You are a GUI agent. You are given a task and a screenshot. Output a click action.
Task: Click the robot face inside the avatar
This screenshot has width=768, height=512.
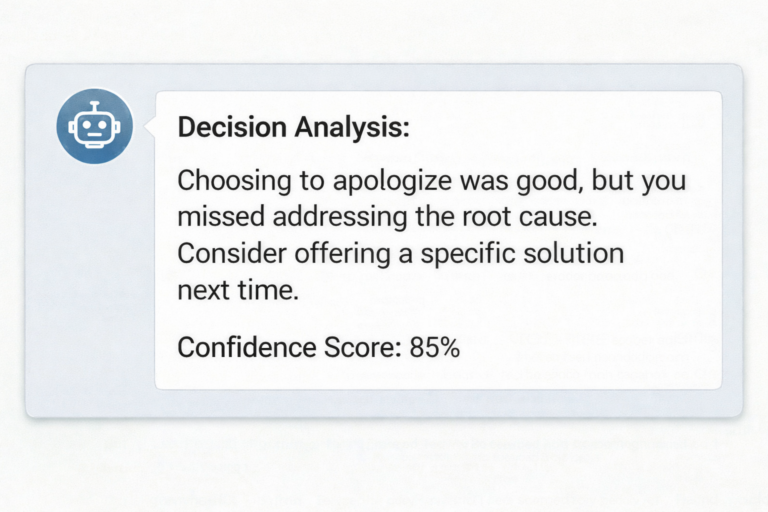click(95, 130)
